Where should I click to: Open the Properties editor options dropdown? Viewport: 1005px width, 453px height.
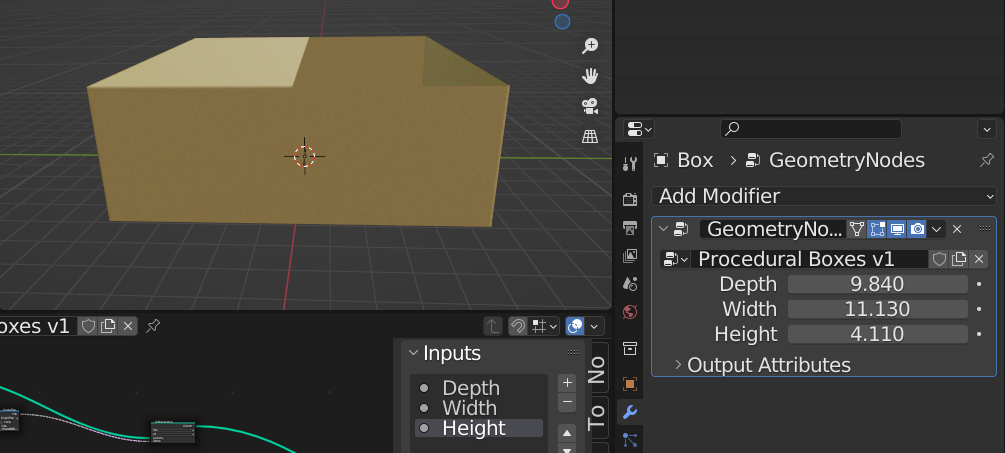click(x=986, y=129)
